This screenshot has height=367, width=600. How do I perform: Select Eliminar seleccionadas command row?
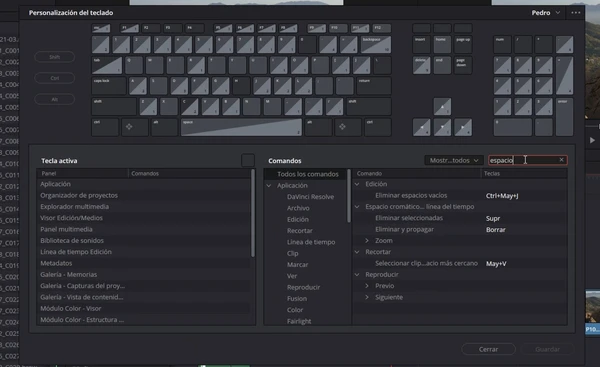(x=460, y=218)
